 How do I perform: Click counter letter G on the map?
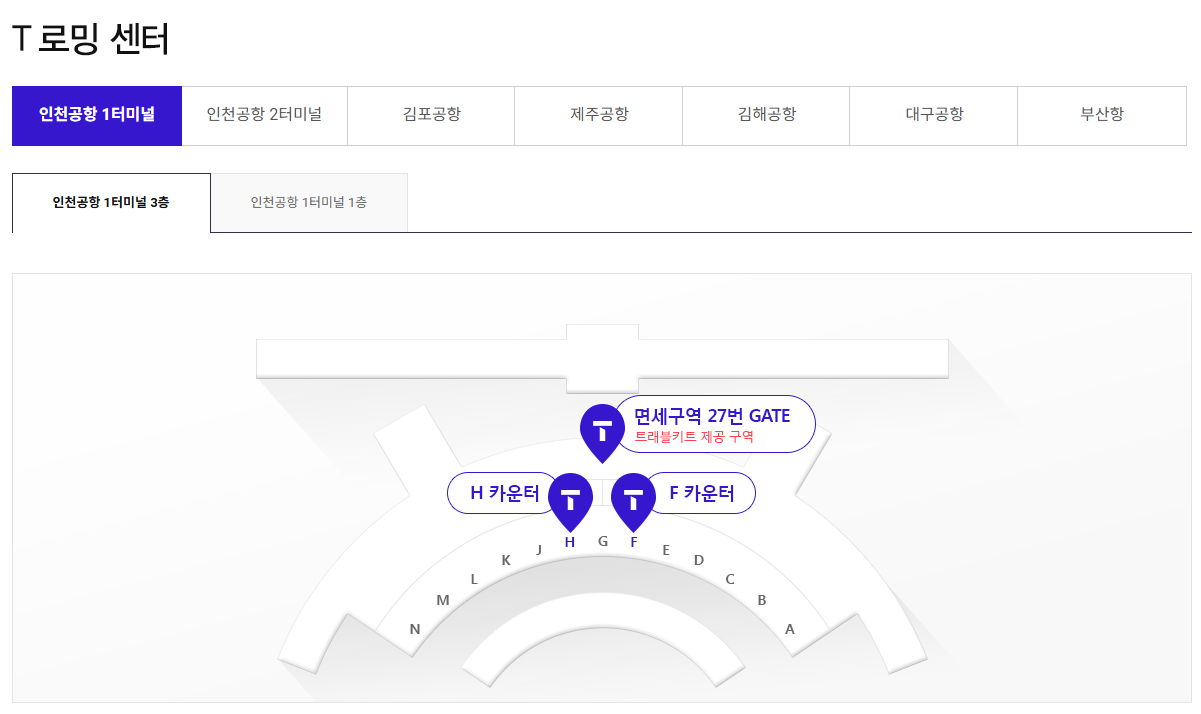tap(603, 541)
